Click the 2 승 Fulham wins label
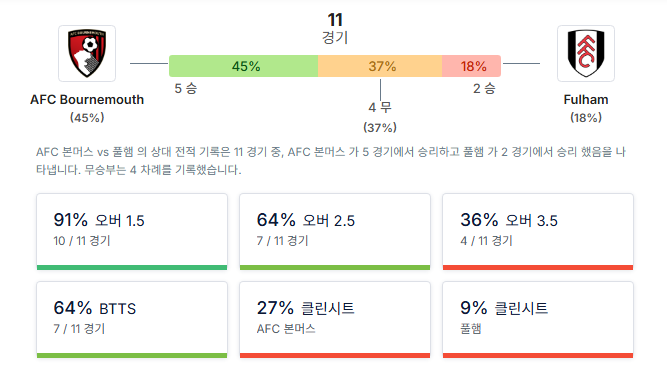The image size is (667, 370). tap(484, 88)
